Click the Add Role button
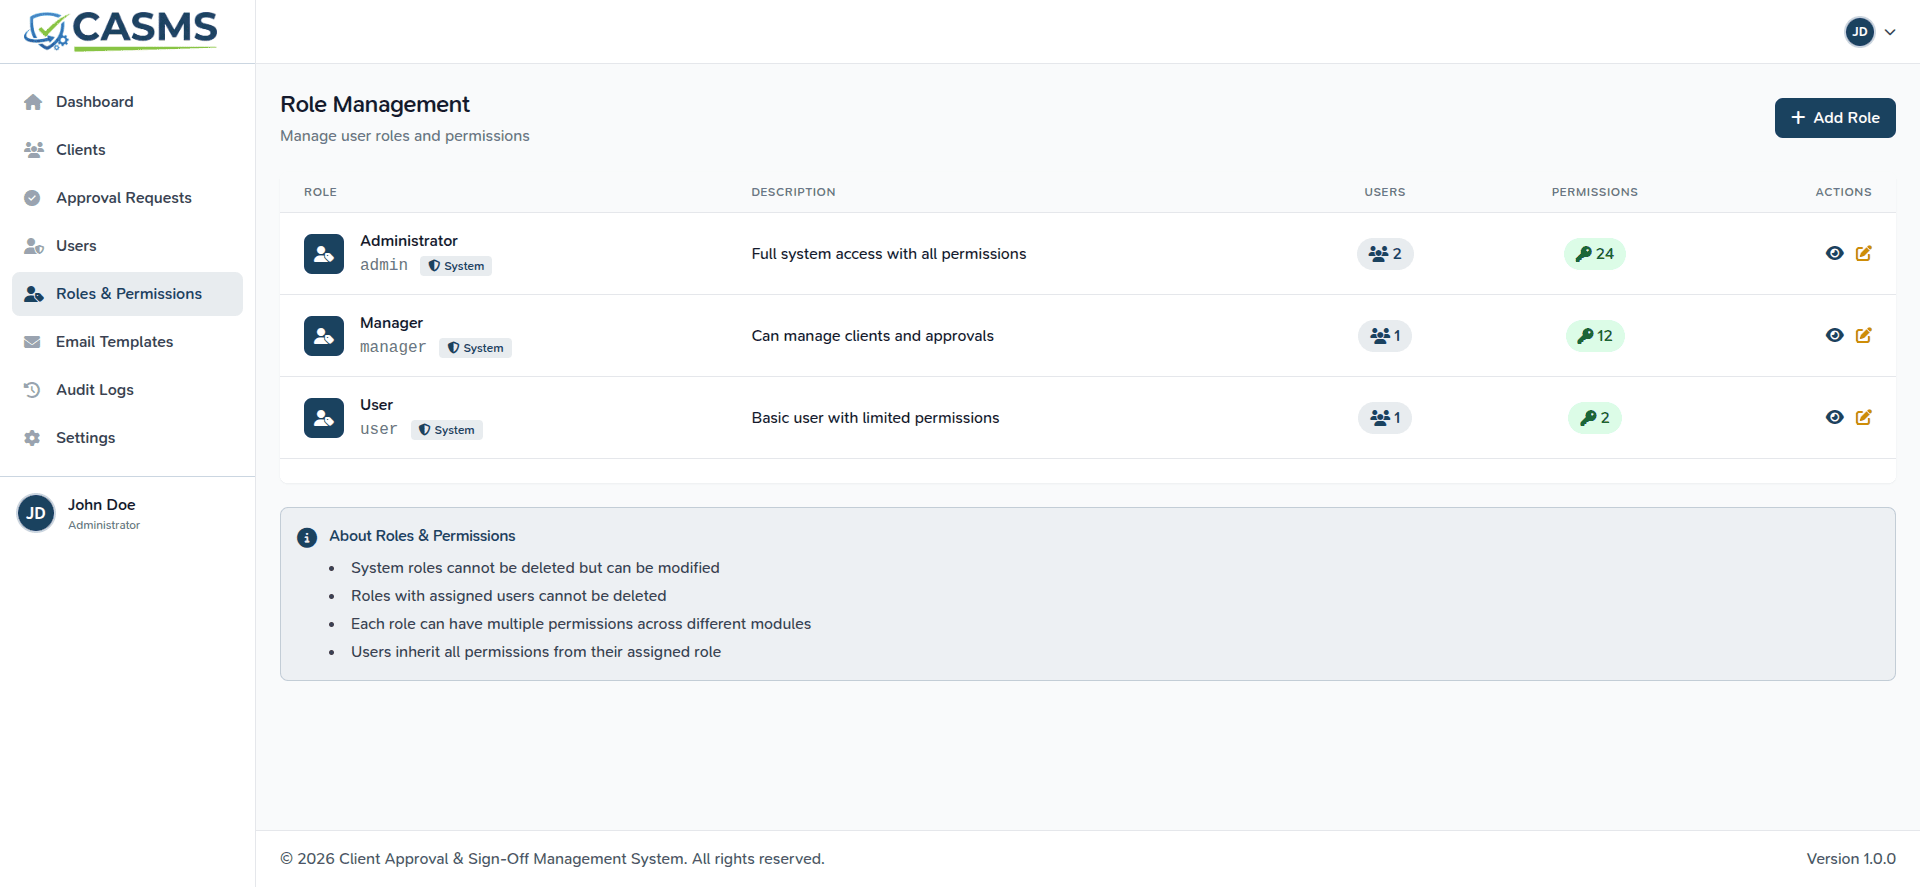This screenshot has width=1920, height=887. pyautogui.click(x=1834, y=118)
